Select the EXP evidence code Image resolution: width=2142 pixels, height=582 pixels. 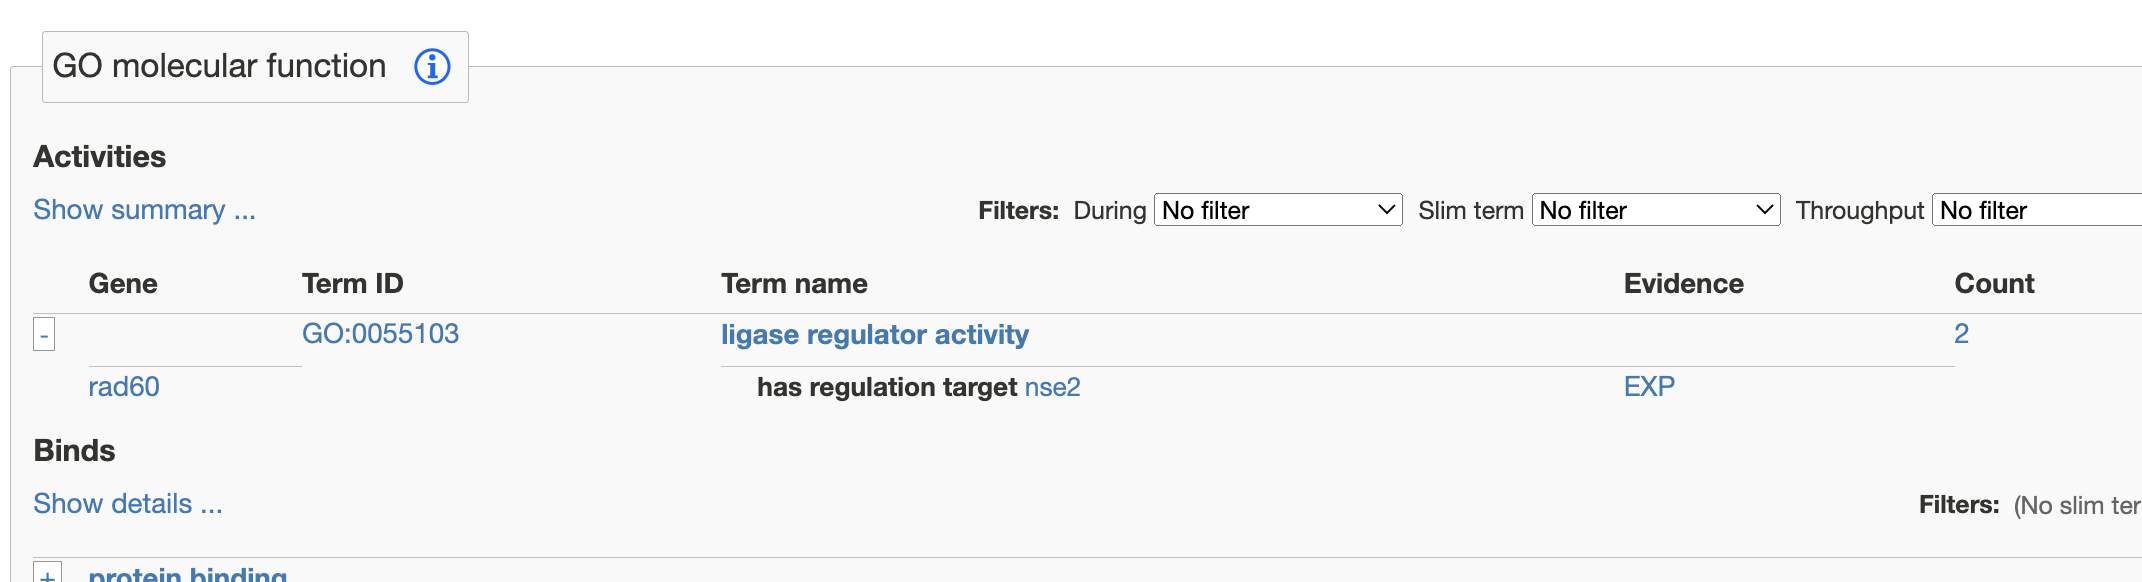click(1648, 387)
